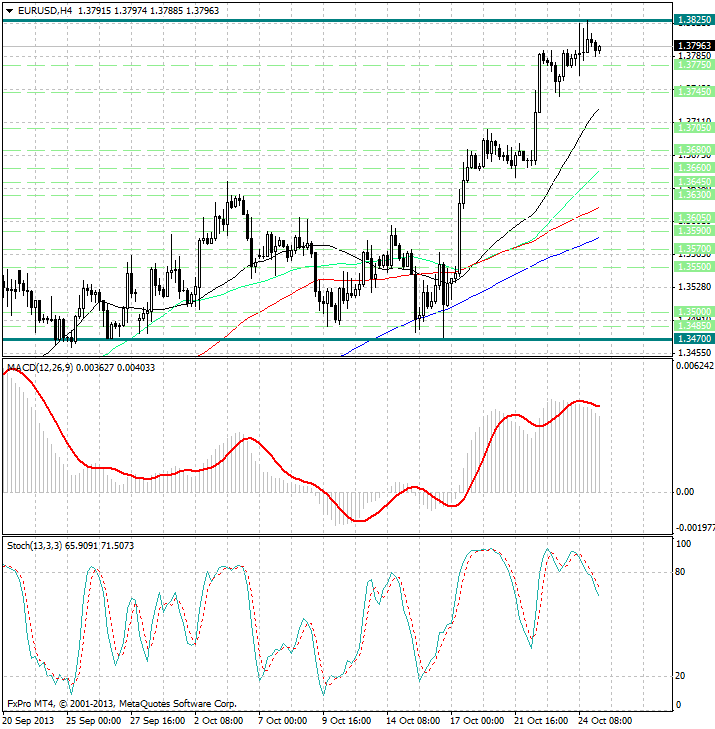Click the 1.35280 price scale value
Viewport: 715px width, 729px height.
coord(694,286)
